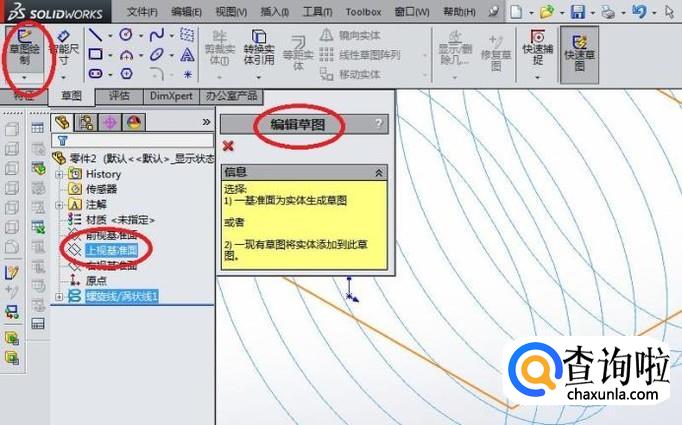Viewport: 682px width, 425px height.
Task: Select the Line sketch tool
Action: 95,35
